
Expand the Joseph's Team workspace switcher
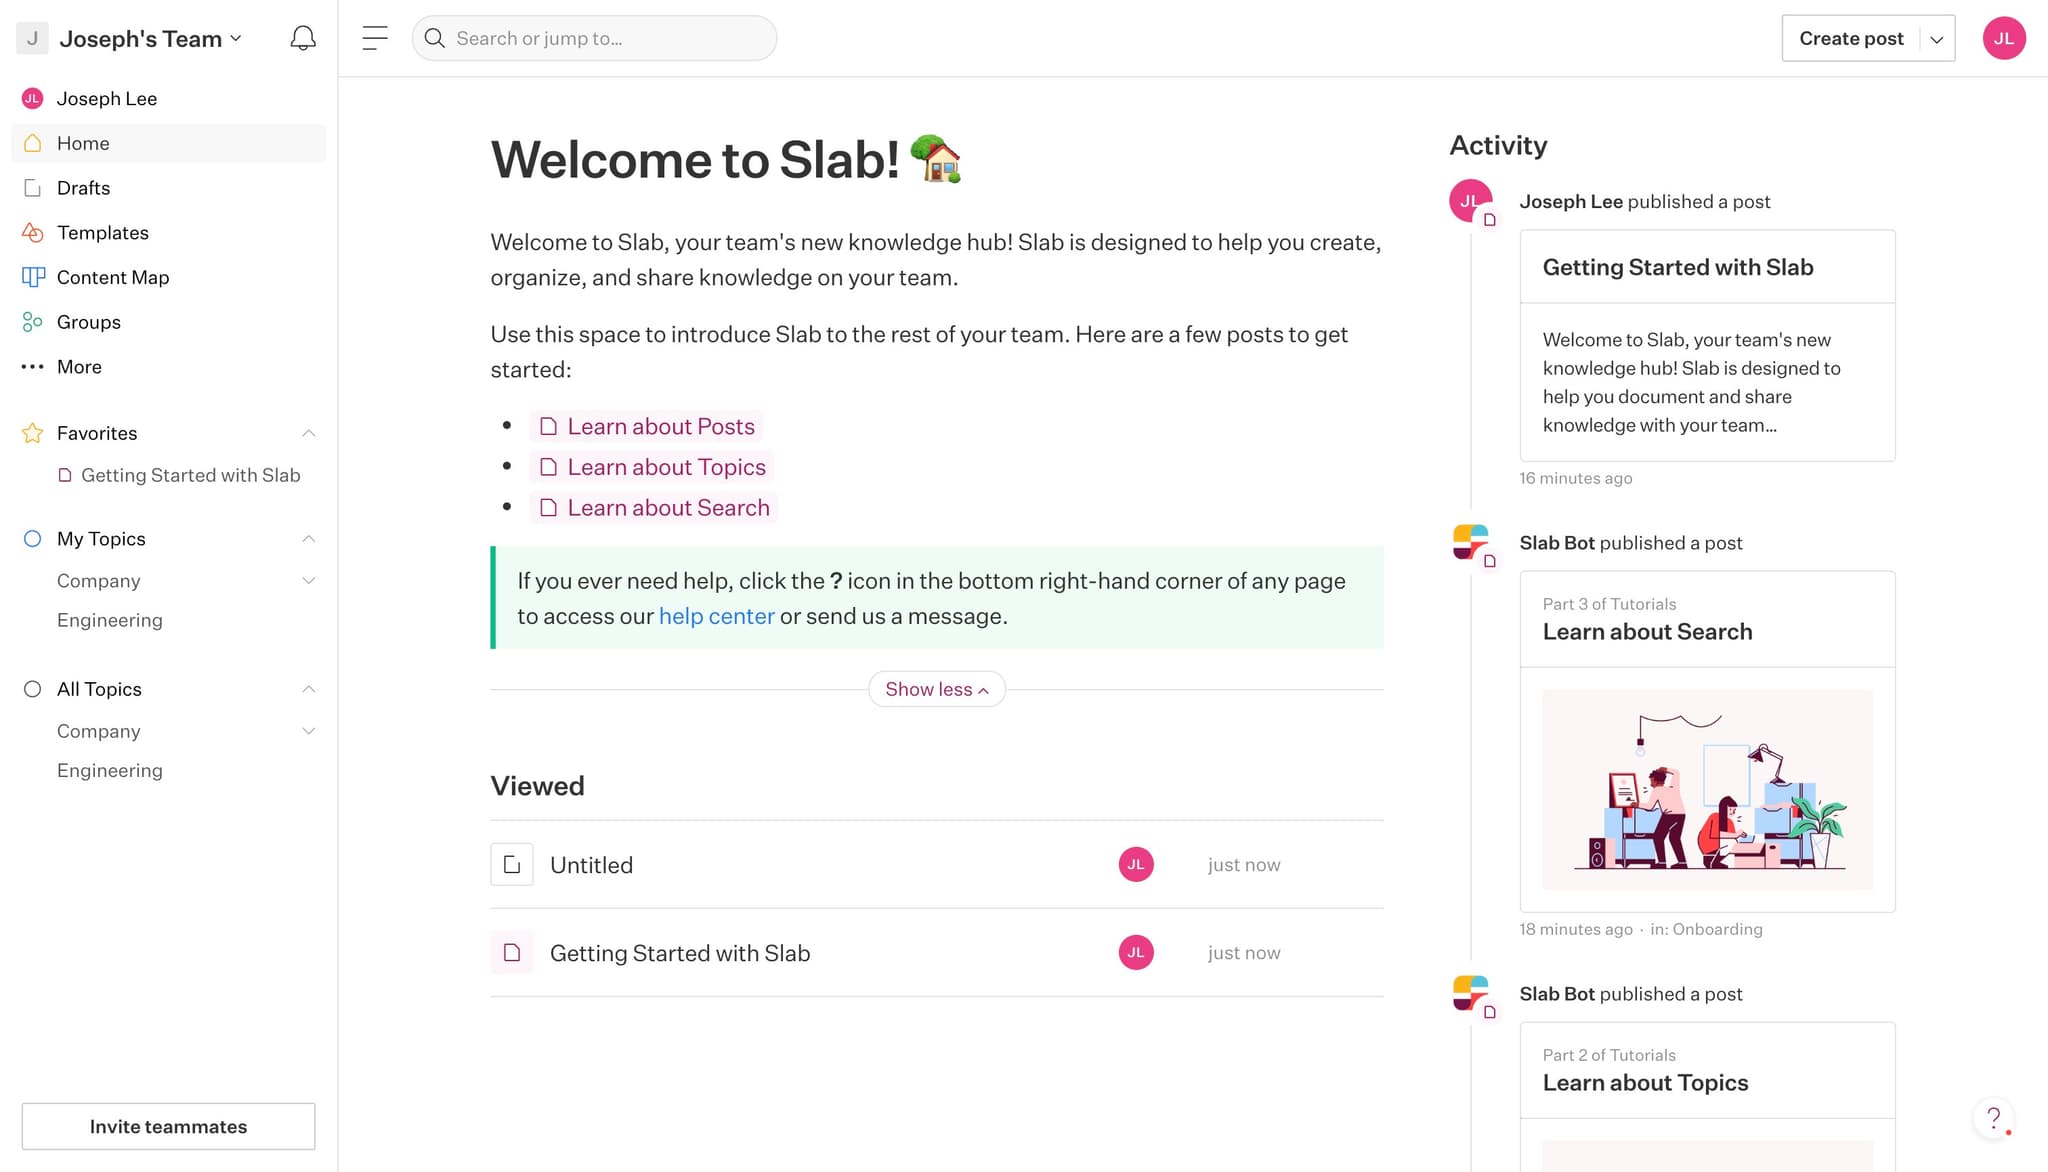237,38
